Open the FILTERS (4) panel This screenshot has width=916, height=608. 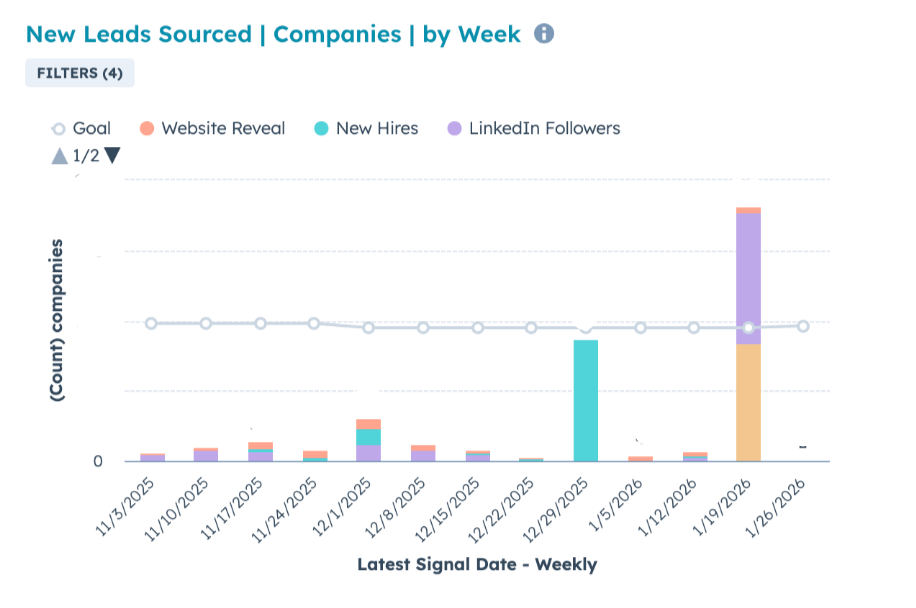click(x=79, y=72)
